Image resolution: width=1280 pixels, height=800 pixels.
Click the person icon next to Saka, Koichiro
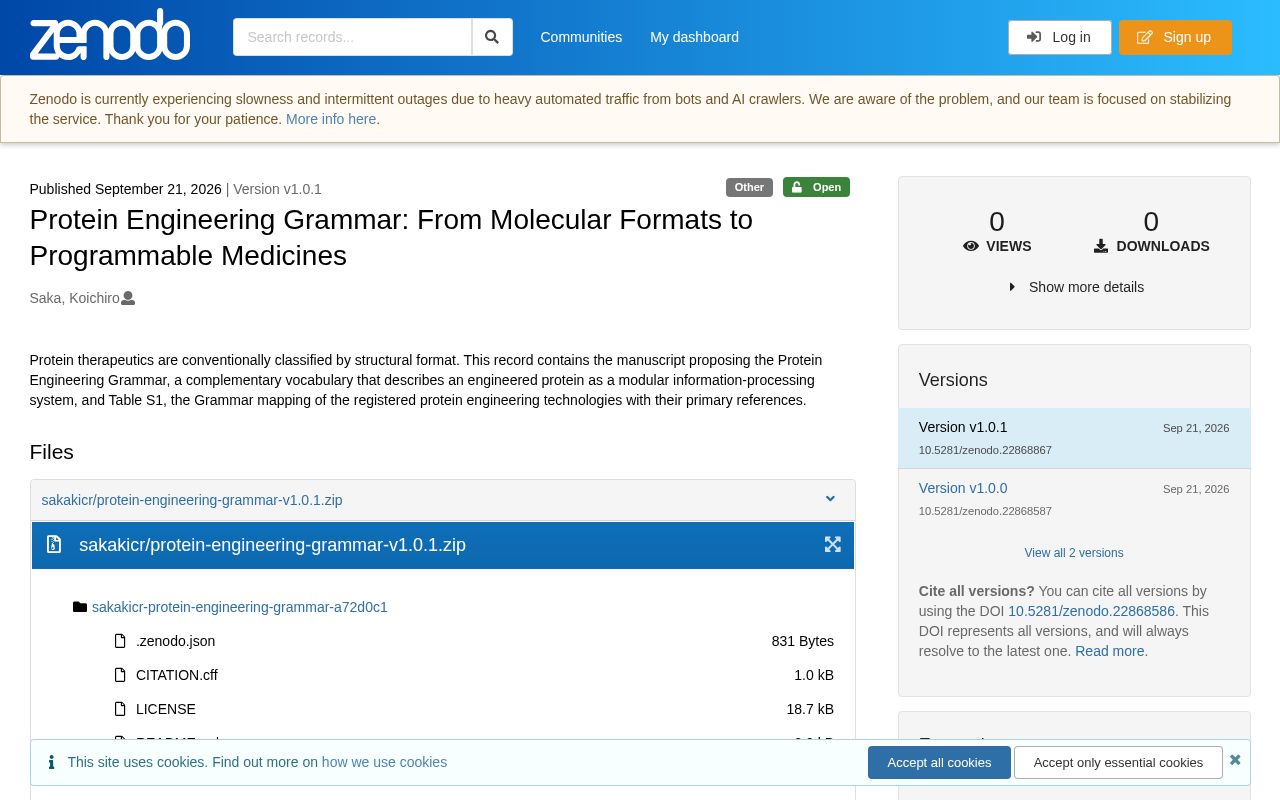coord(128,298)
